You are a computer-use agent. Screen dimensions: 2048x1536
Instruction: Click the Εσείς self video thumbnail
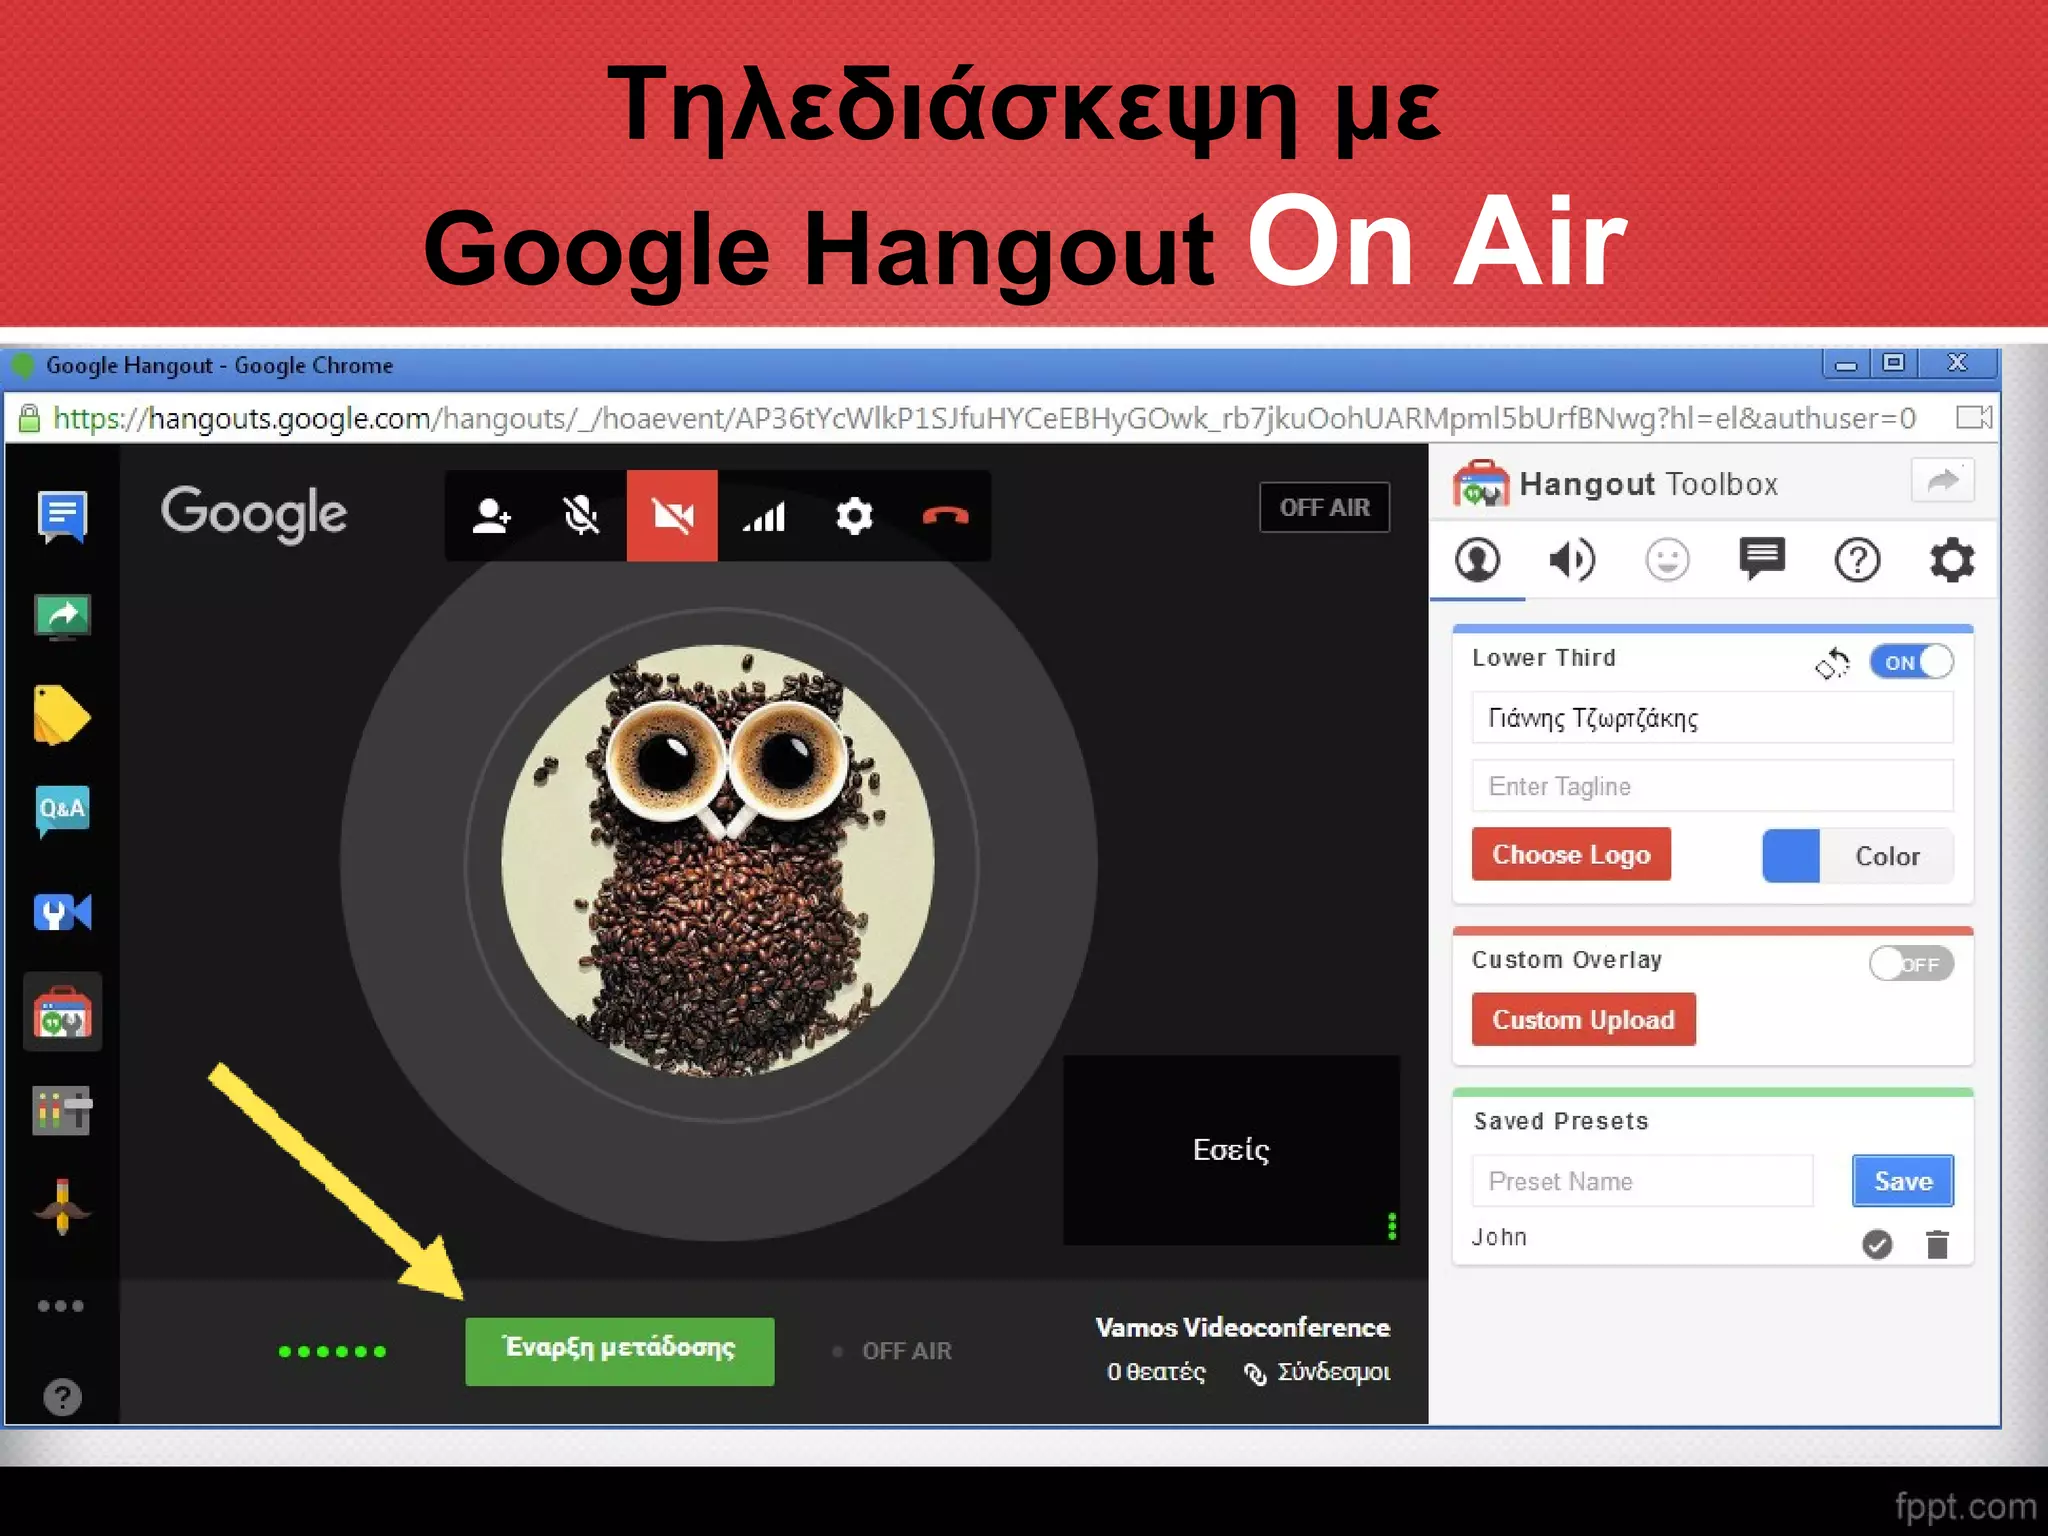(x=1231, y=1150)
